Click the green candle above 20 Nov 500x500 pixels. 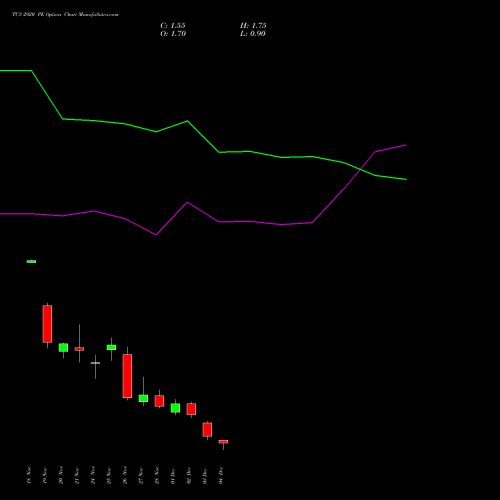pos(63,347)
